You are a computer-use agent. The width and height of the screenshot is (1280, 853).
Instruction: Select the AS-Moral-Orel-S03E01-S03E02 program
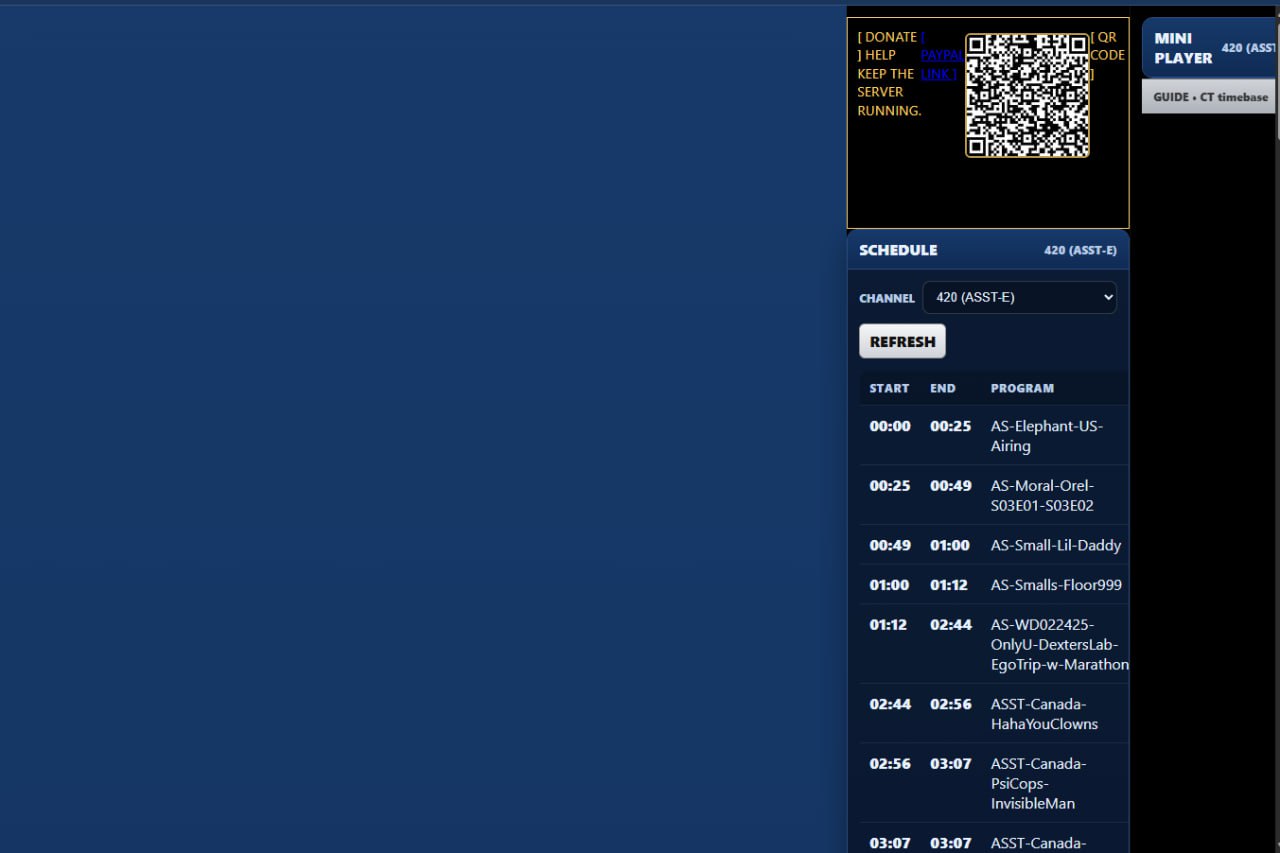pos(1042,495)
